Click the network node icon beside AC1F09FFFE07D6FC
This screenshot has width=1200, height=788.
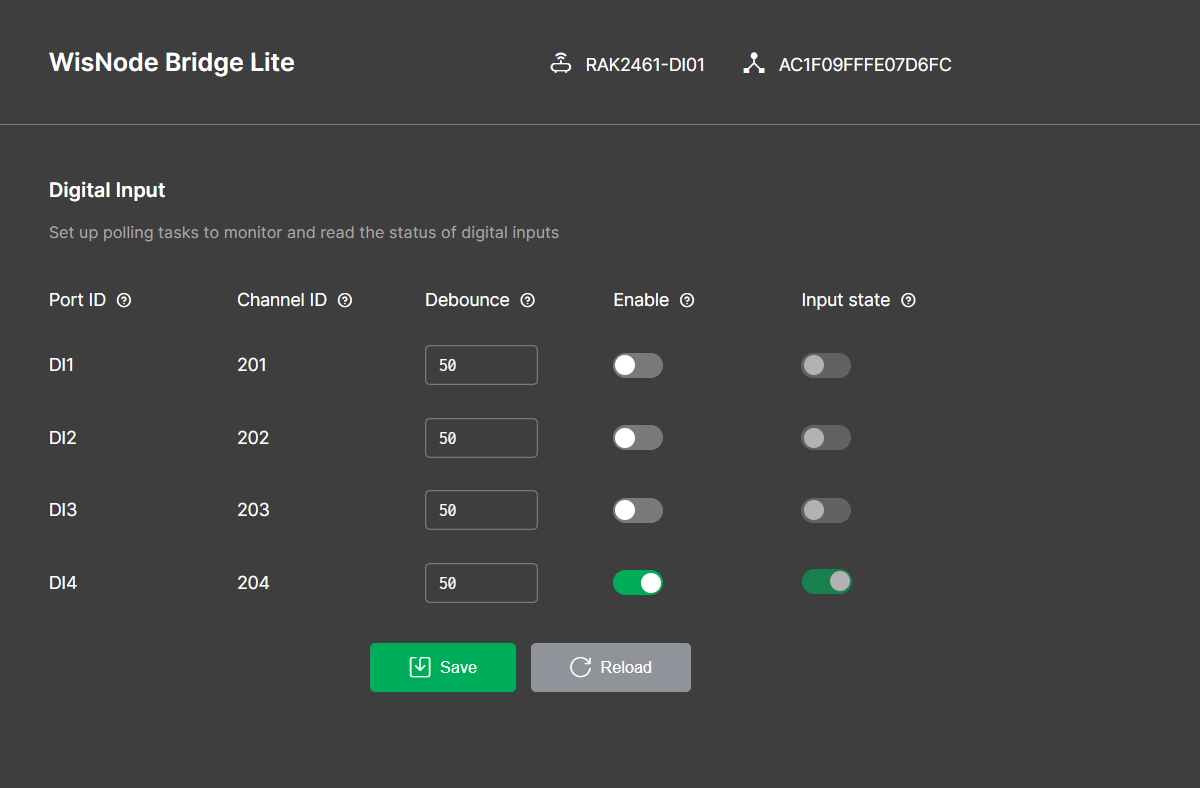click(754, 64)
